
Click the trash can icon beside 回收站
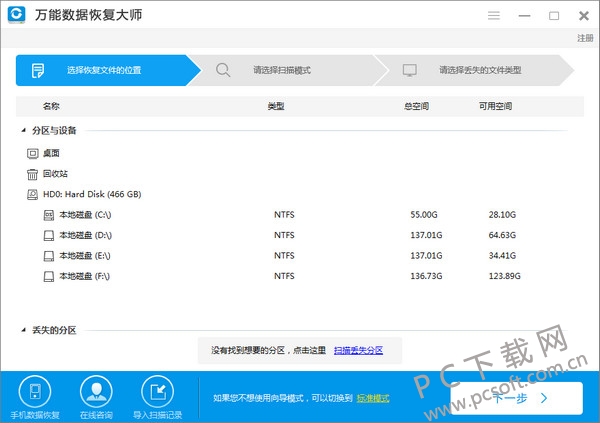coord(33,174)
